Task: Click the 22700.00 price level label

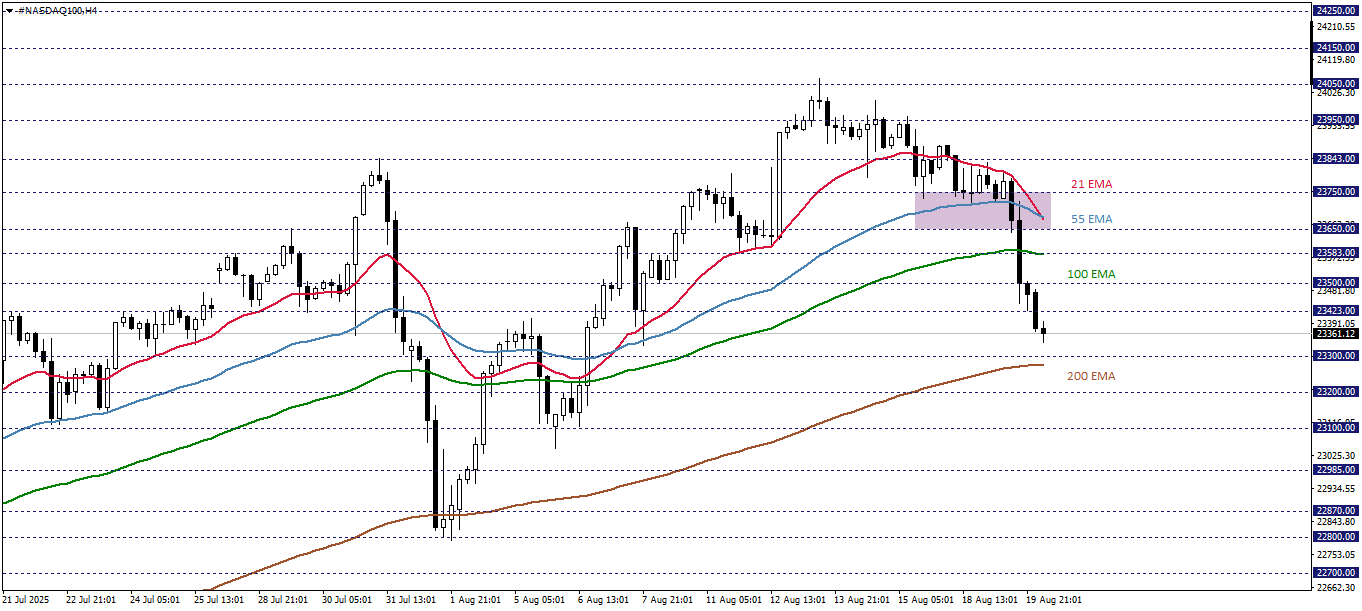Action: (1336, 573)
